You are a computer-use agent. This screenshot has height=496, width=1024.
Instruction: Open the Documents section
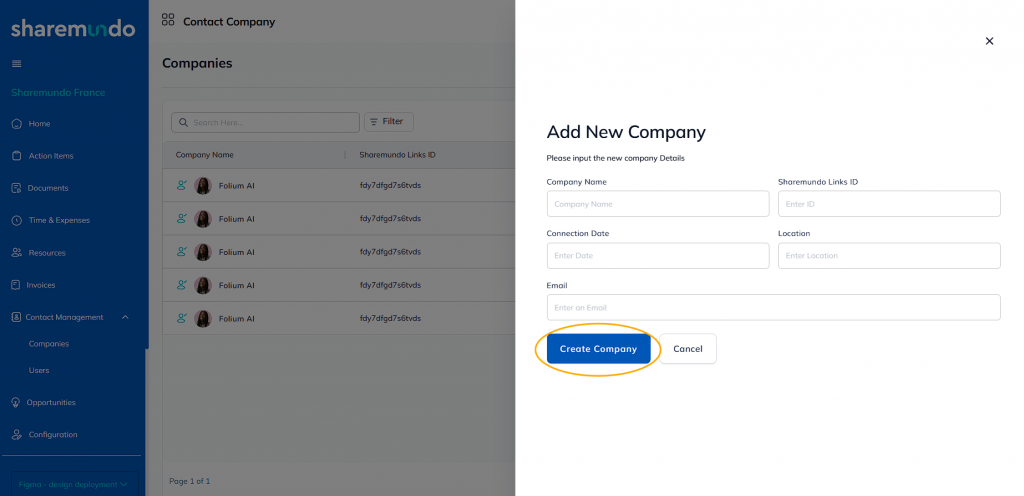click(x=47, y=188)
